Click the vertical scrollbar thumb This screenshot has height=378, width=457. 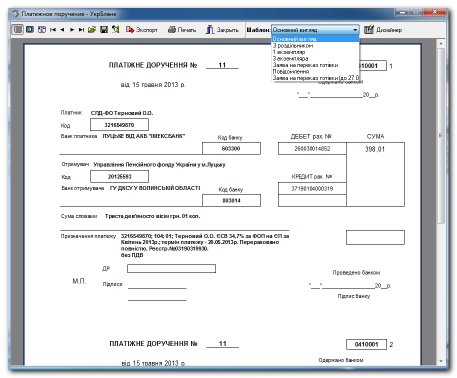(441, 135)
